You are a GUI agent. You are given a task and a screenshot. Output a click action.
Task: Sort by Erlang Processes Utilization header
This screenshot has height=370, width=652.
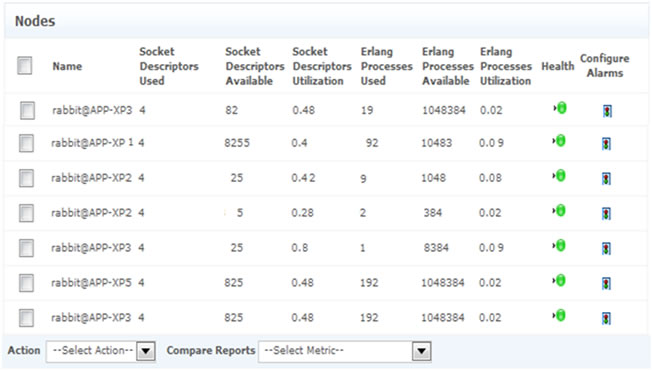pyautogui.click(x=506, y=66)
